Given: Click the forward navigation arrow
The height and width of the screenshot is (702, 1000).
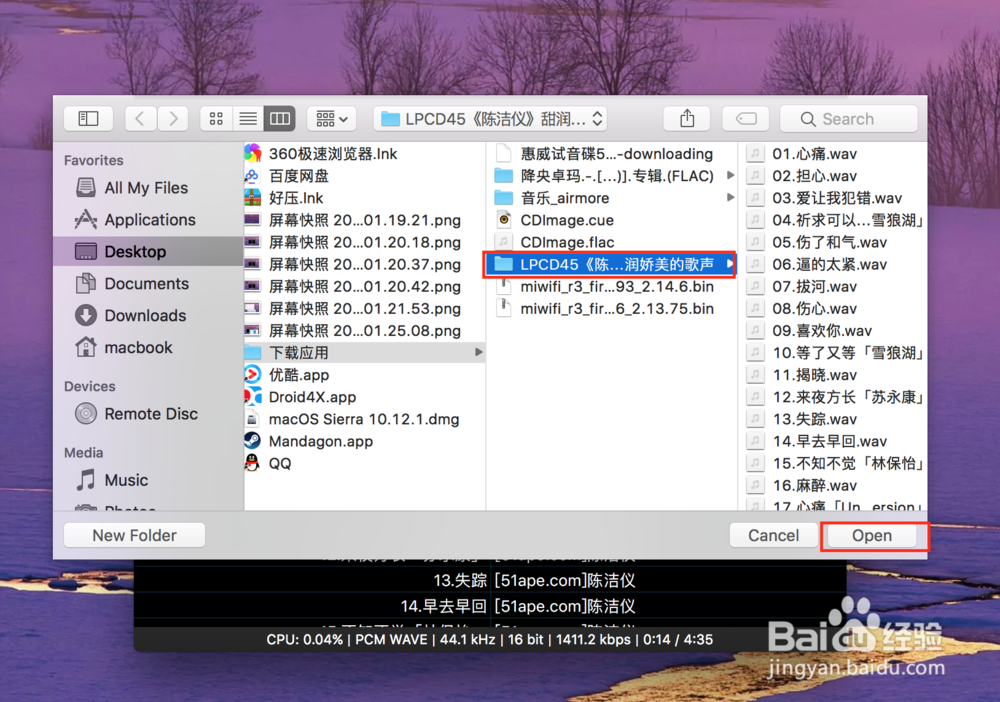Looking at the screenshot, I should pyautogui.click(x=172, y=118).
